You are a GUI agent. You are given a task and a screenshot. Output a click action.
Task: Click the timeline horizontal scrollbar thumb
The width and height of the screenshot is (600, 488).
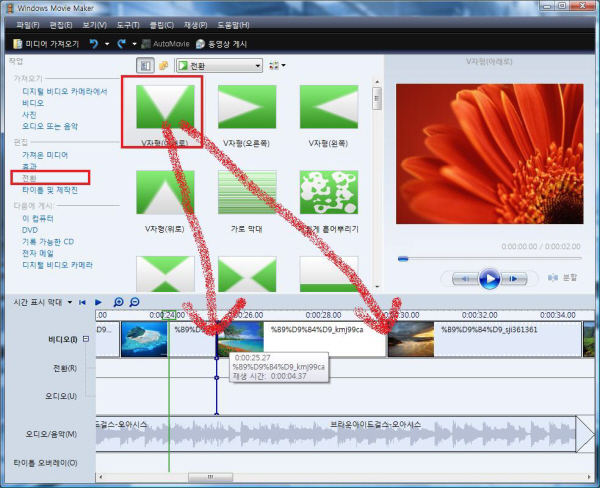(x=210, y=477)
